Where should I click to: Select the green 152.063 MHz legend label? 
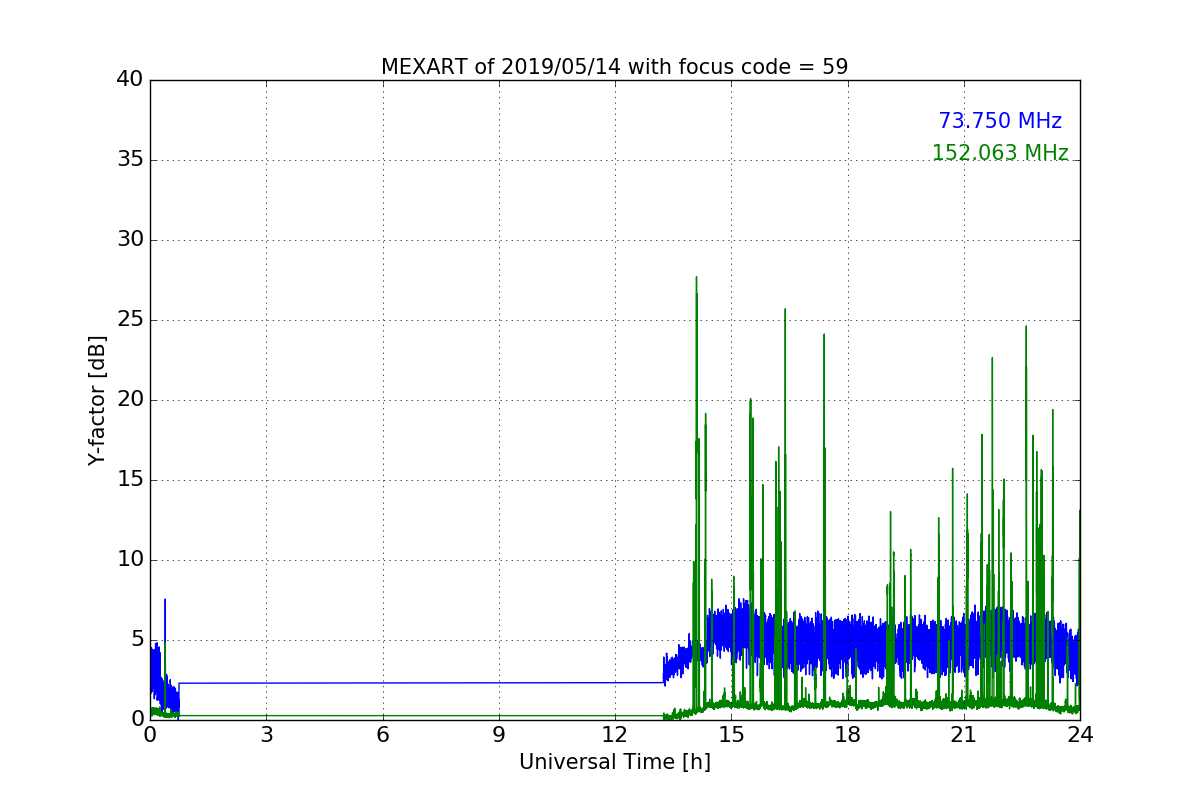[1000, 153]
